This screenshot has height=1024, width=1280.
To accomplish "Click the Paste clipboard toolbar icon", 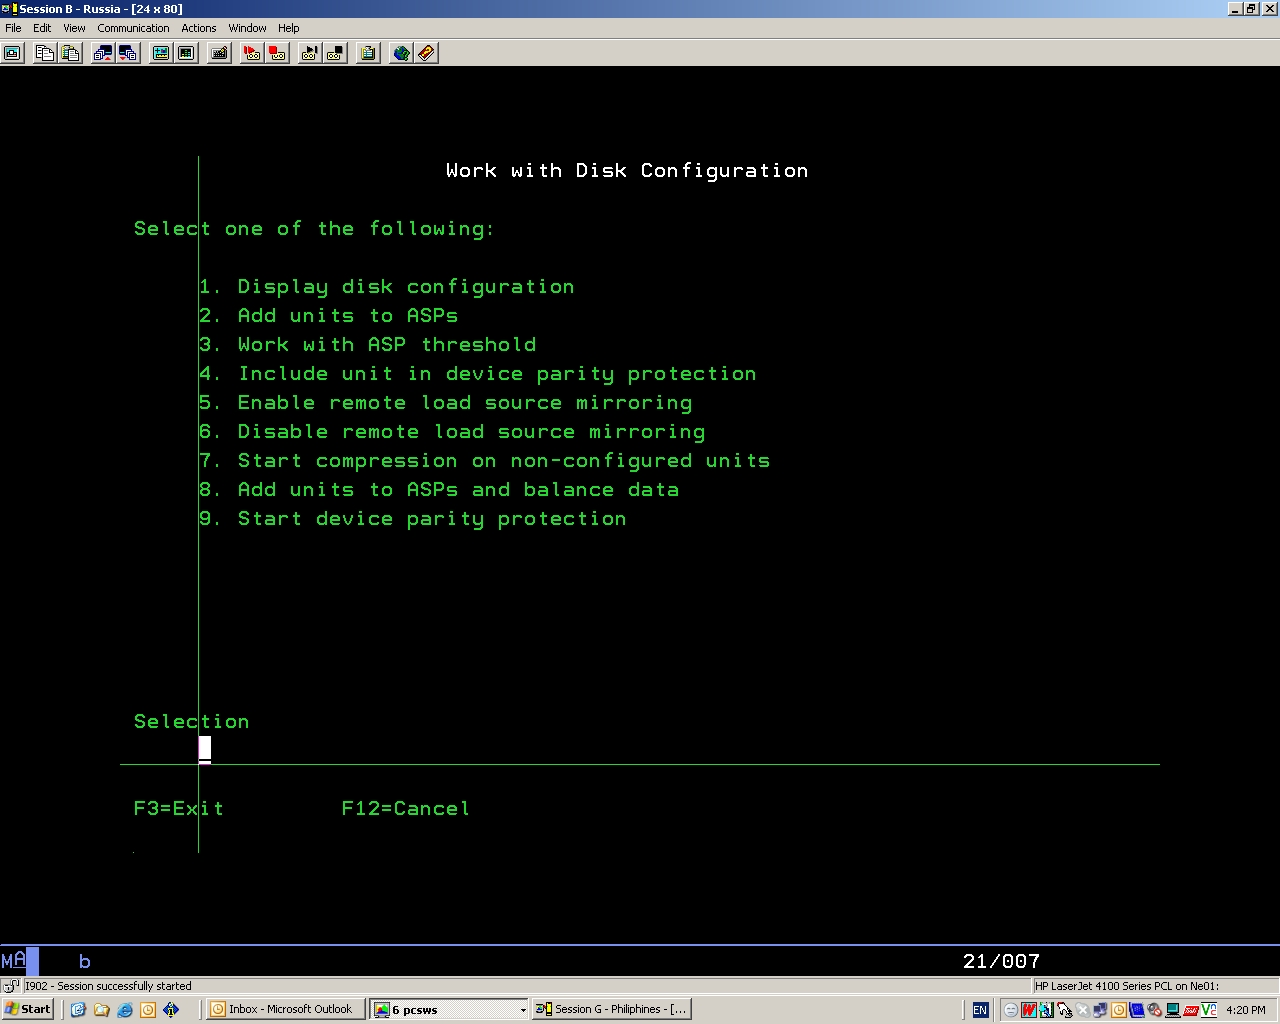I will click(70, 53).
